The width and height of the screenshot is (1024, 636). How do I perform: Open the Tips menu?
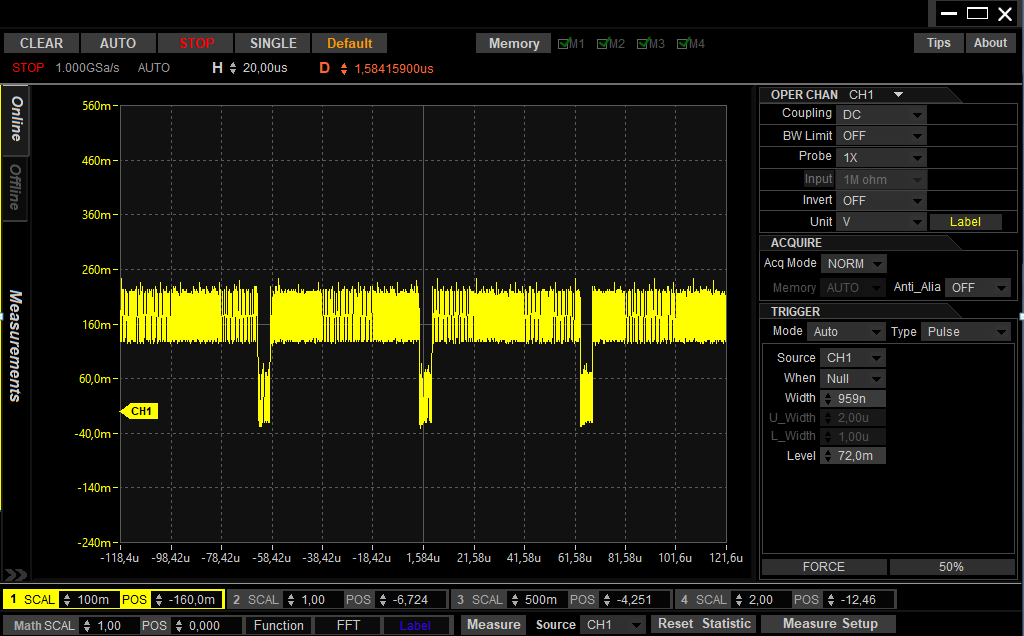[938, 42]
